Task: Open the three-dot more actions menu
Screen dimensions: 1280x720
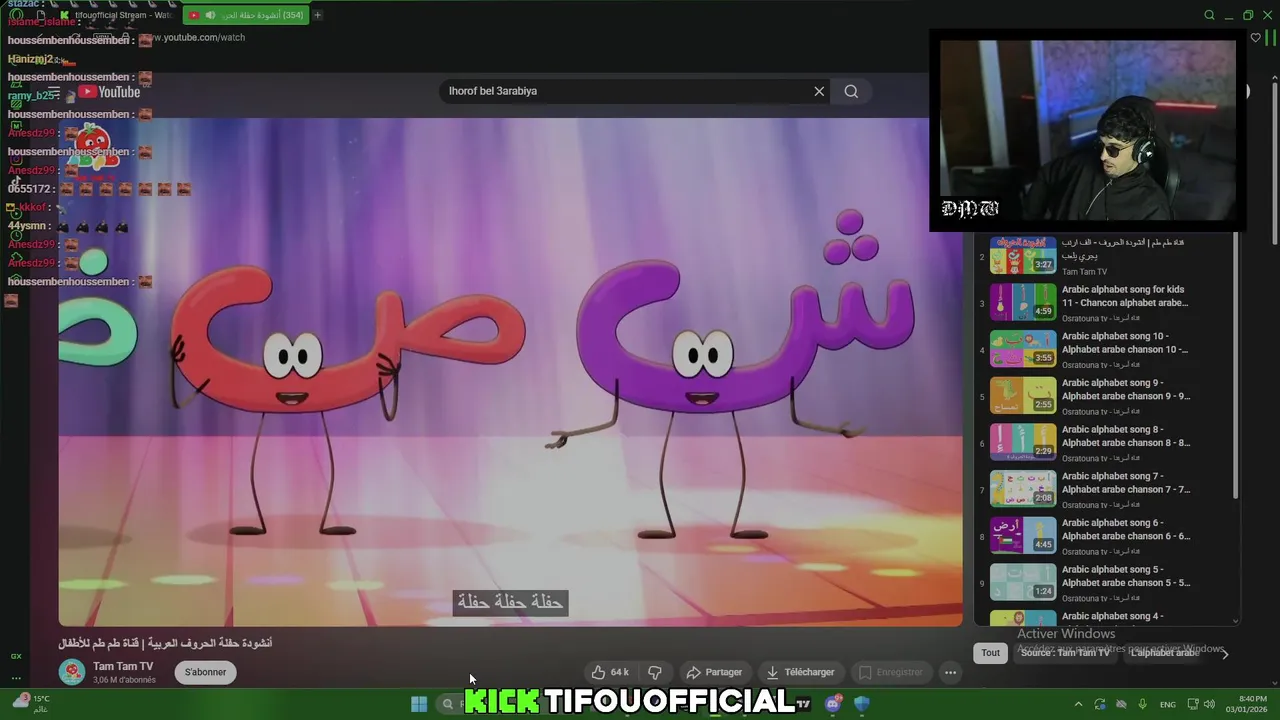Action: (x=951, y=672)
